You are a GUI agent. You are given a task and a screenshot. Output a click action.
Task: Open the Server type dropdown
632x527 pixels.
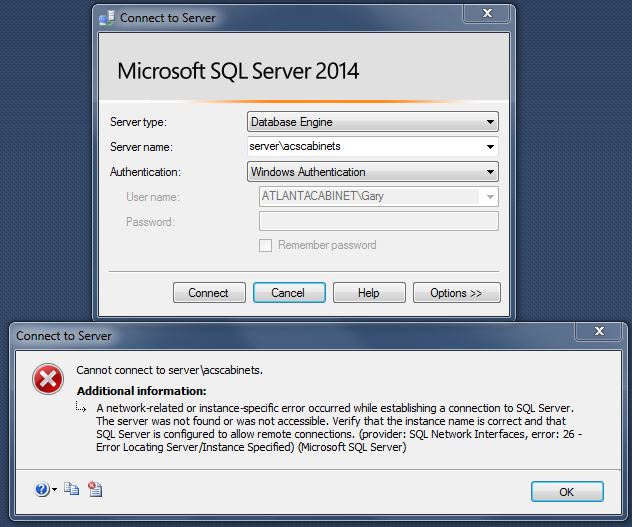(x=372, y=122)
